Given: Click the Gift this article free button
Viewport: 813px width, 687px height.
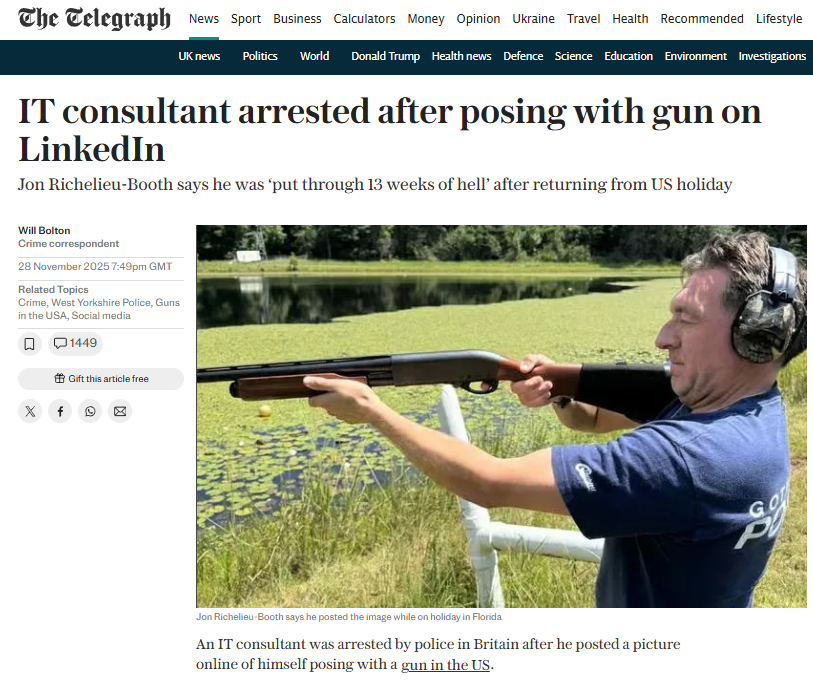Looking at the screenshot, I should point(101,379).
